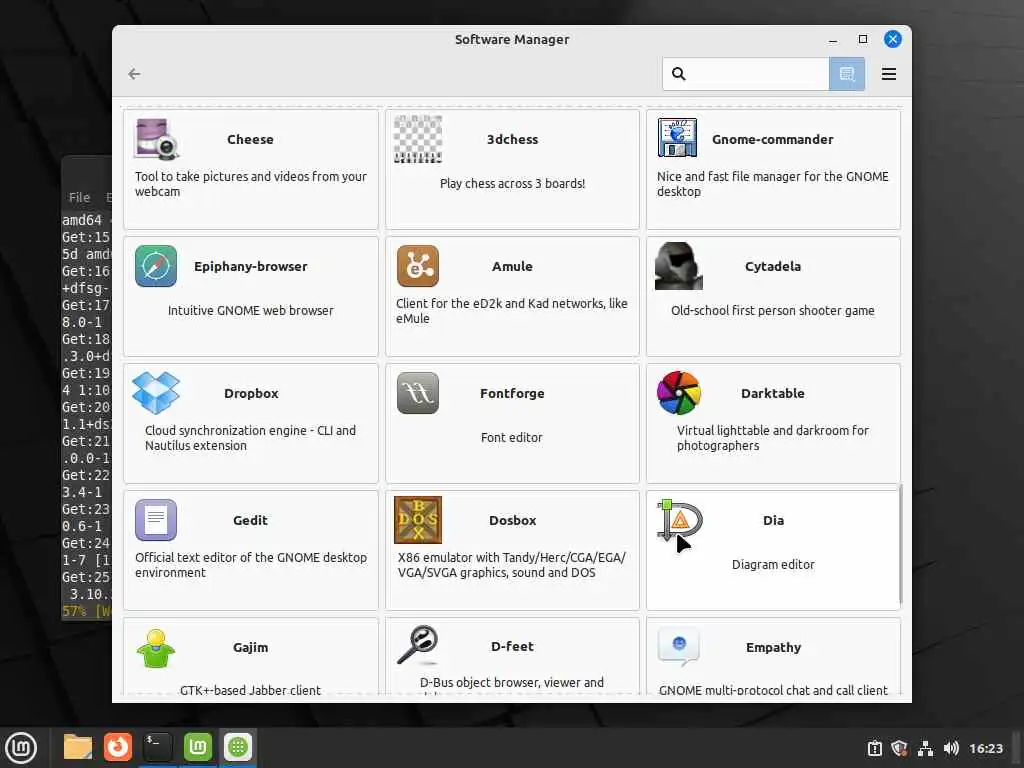Click the Gedit notepad icon
Image resolution: width=1024 pixels, height=768 pixels.
155,520
